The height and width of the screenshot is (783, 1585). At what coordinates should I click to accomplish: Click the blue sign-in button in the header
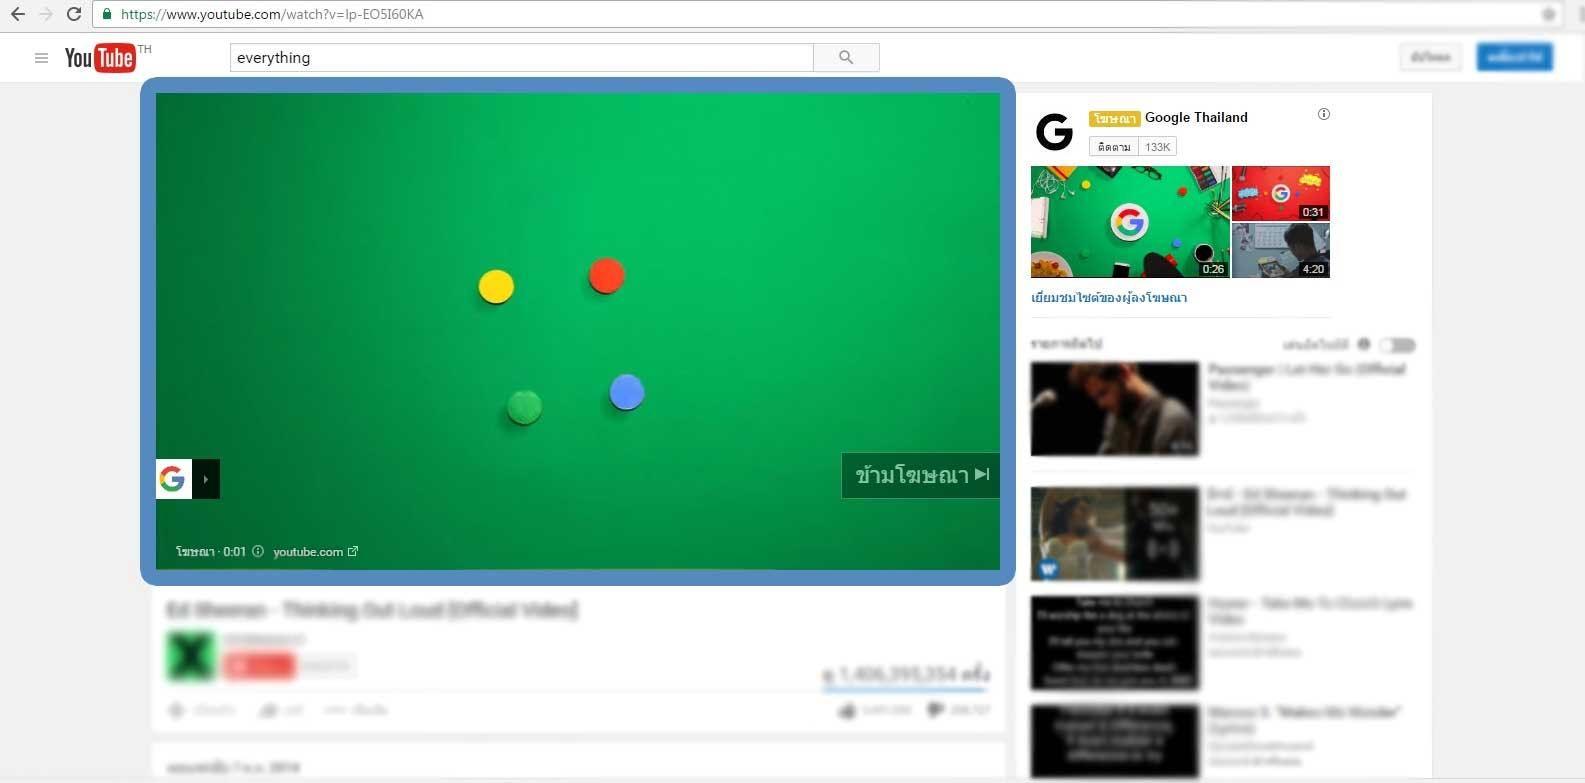tap(1514, 57)
